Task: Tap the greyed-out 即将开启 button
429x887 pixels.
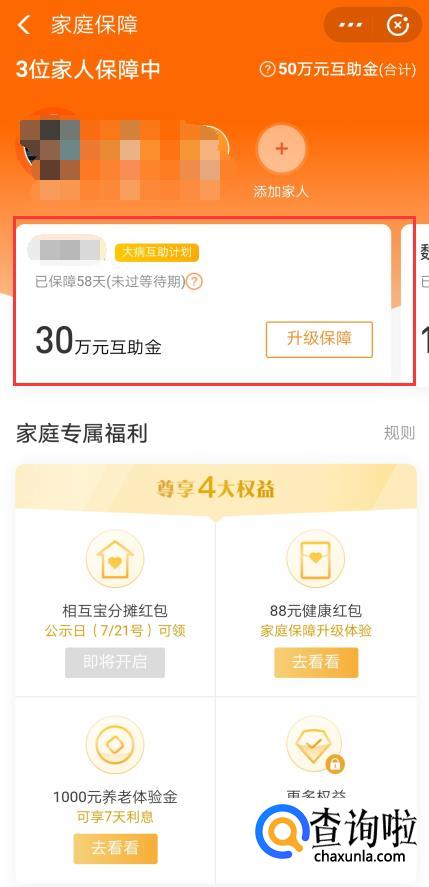Action: point(115,662)
